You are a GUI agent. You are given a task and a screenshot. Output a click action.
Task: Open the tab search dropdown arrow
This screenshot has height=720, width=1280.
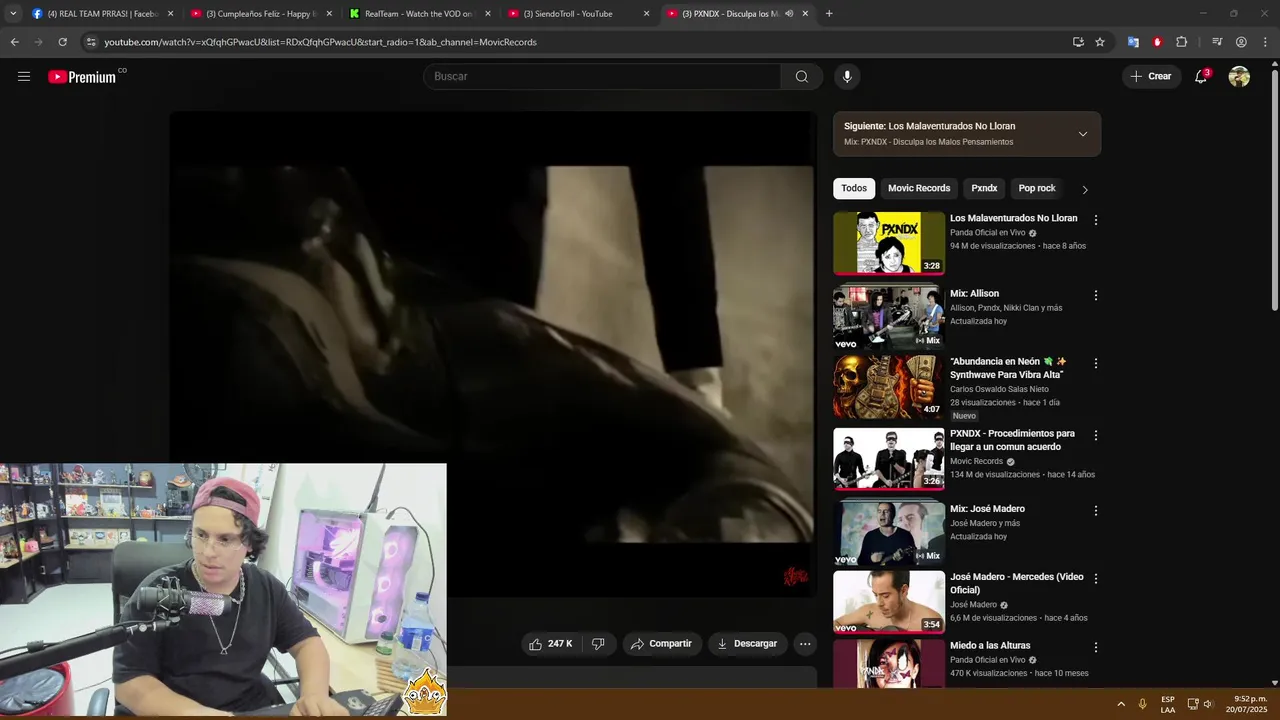click(13, 14)
